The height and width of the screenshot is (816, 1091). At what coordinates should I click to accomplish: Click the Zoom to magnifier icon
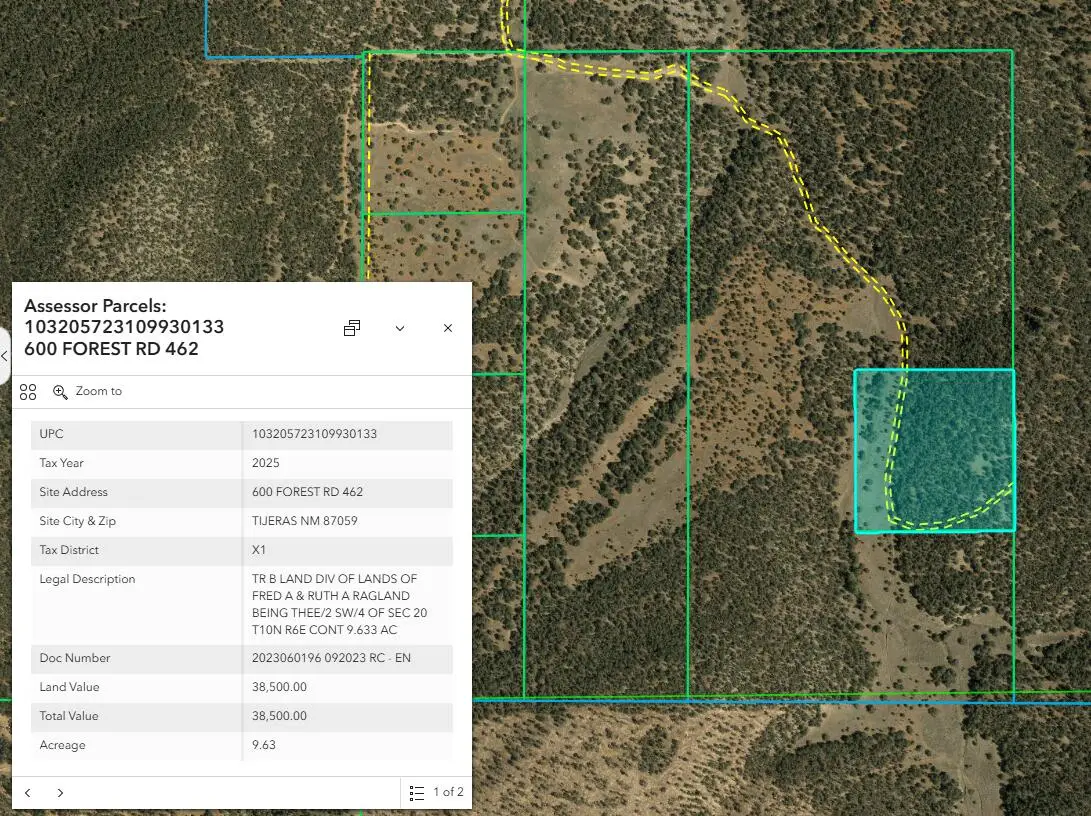click(x=60, y=391)
